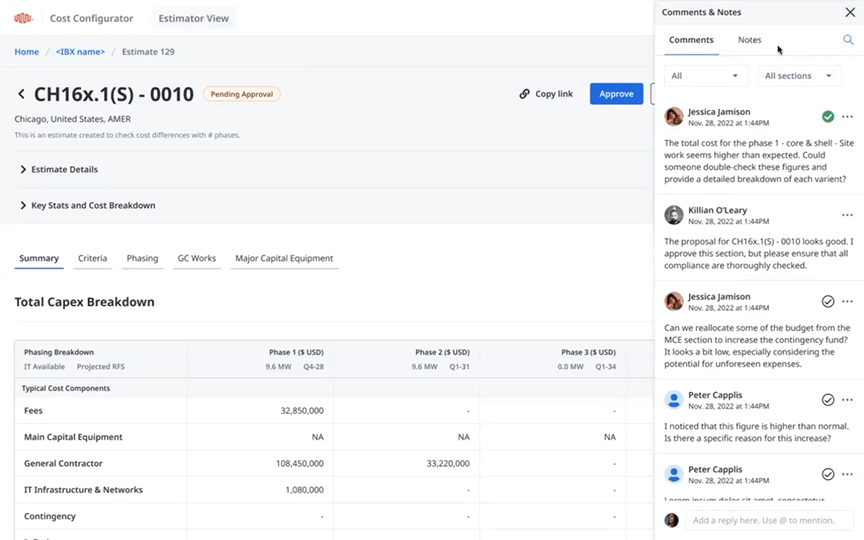Open more options on Peter Capplis's last comment
Viewport: 864px width, 540px height.
point(847,474)
